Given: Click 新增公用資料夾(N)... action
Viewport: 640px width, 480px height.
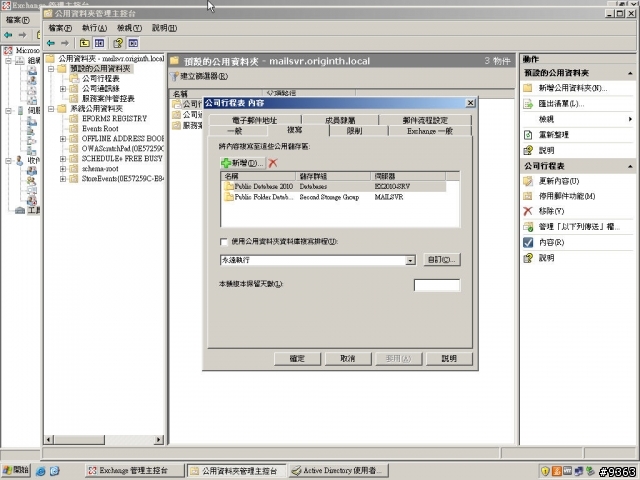Looking at the screenshot, I should 572,88.
